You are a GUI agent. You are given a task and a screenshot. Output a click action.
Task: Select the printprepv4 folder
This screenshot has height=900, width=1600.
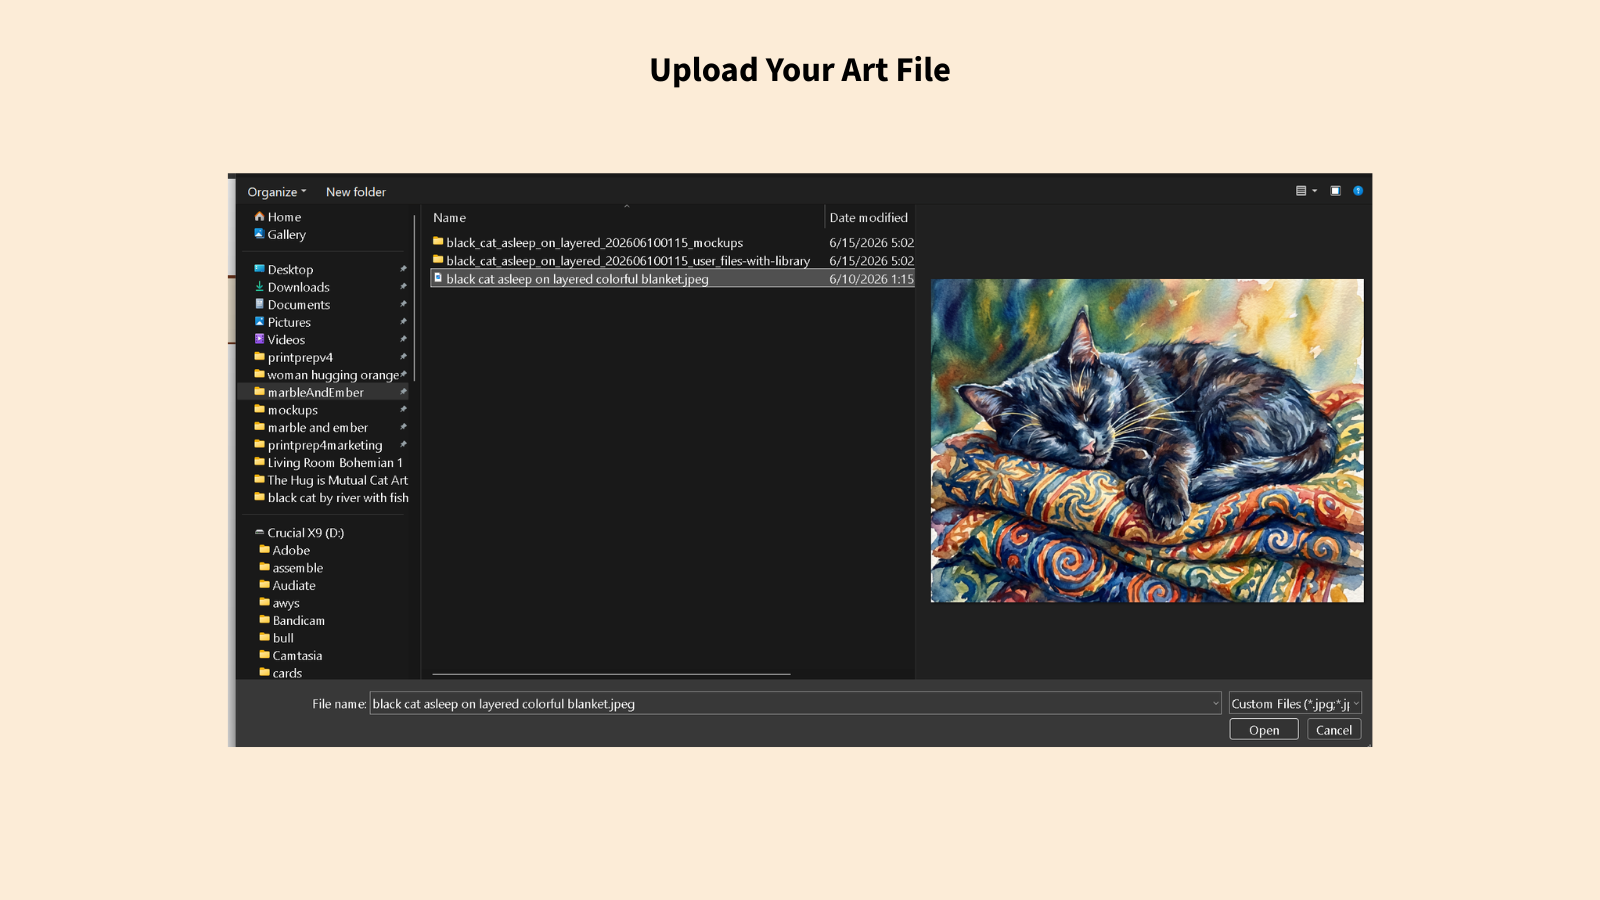click(300, 357)
